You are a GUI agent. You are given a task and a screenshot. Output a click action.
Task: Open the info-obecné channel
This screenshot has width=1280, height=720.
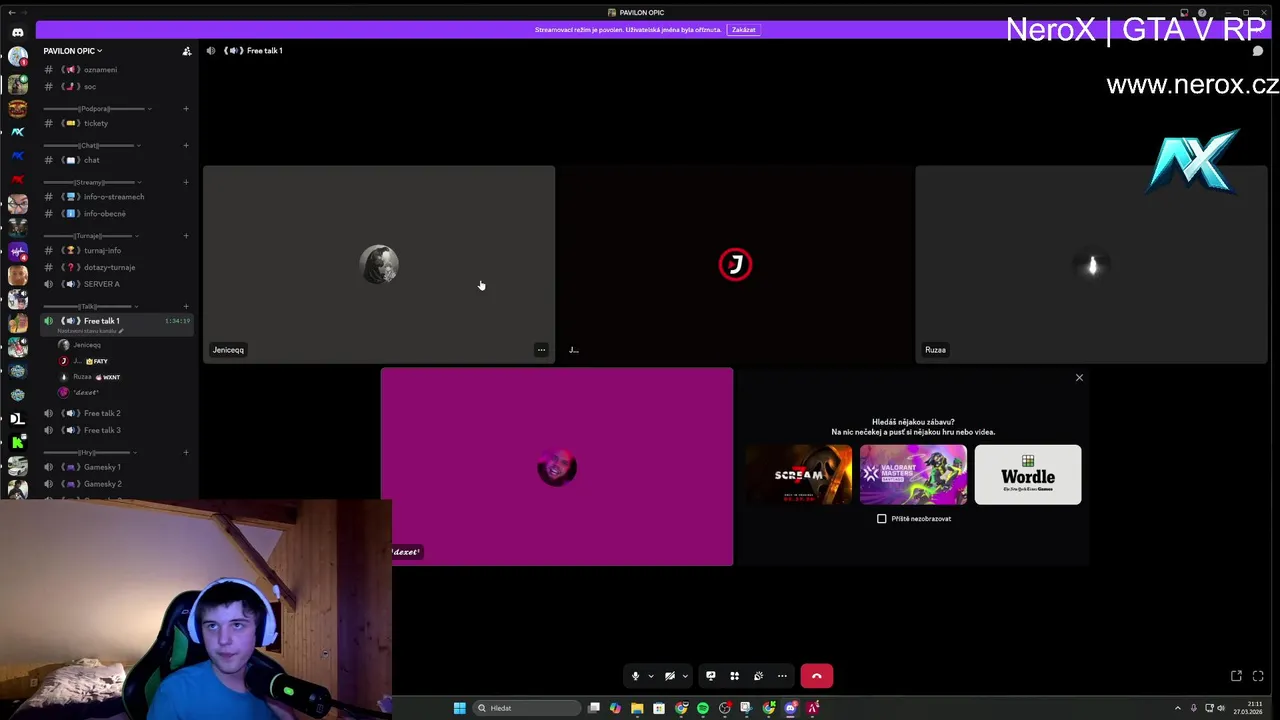coord(117,214)
